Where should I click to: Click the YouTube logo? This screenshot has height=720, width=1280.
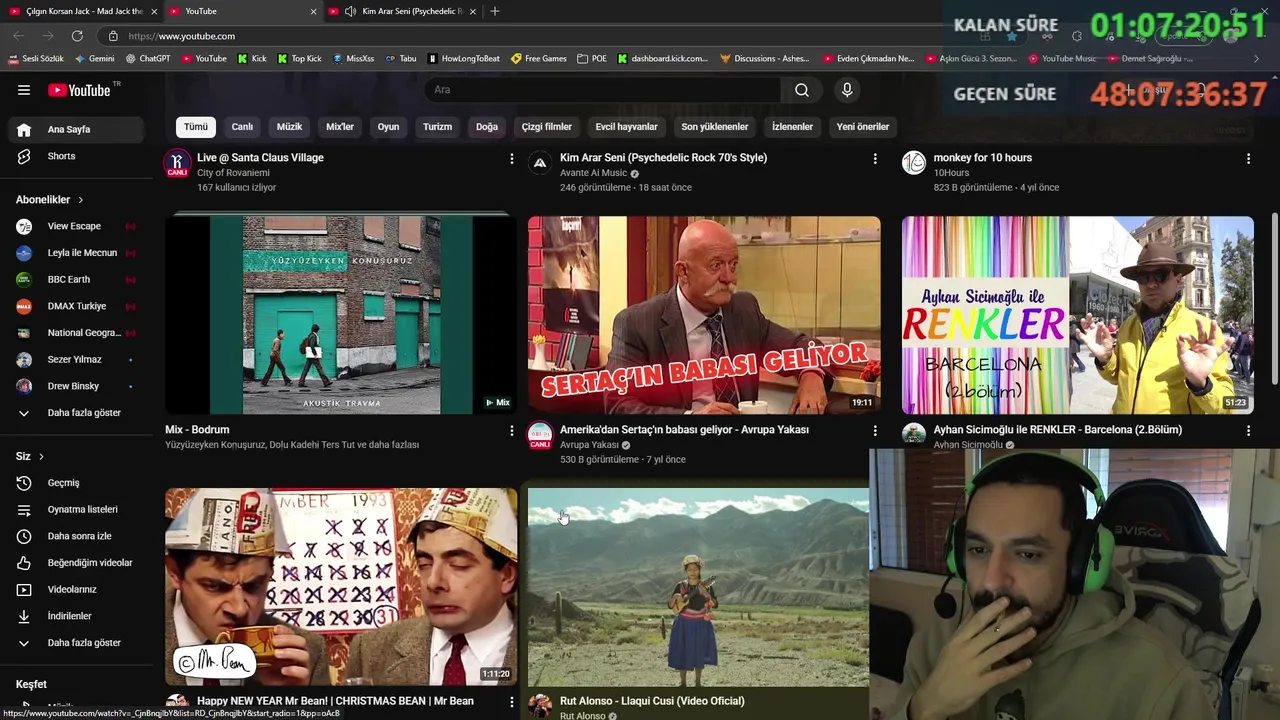(80, 90)
